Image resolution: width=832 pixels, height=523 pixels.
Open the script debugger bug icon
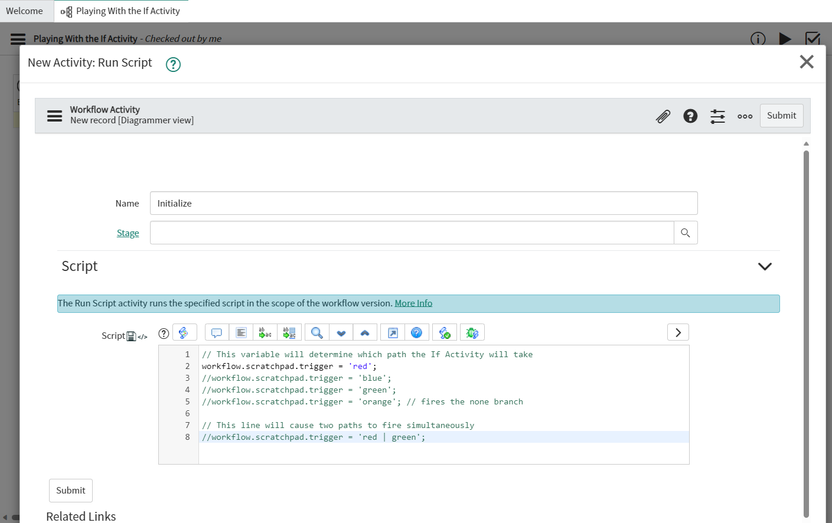coord(472,333)
